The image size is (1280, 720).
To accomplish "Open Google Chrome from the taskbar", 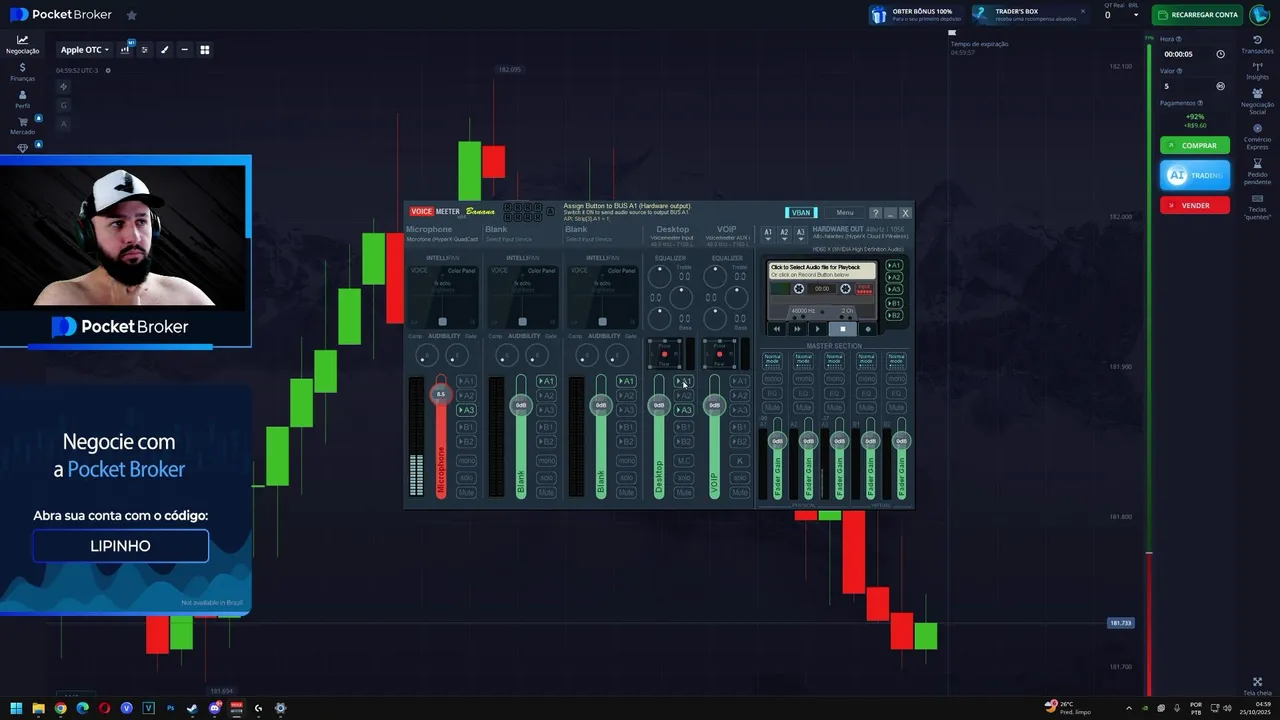I will coord(60,708).
